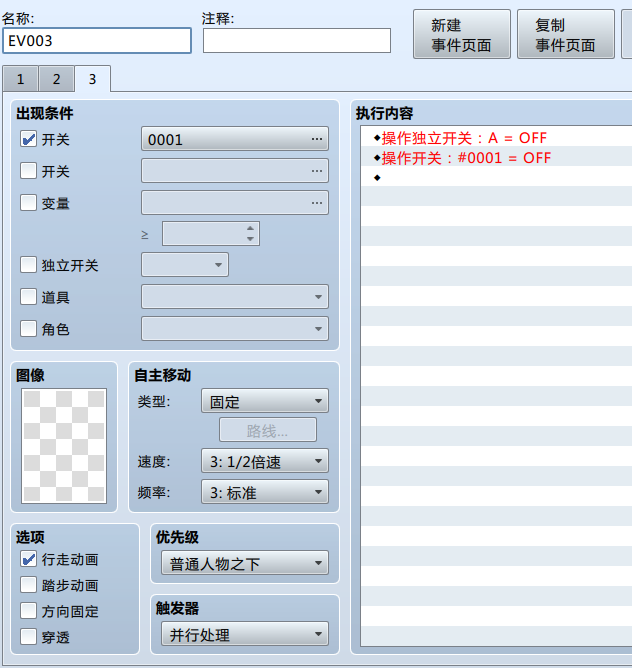The height and width of the screenshot is (668, 632).
Task: Expand the 道具 dropdown
Action: click(235, 297)
